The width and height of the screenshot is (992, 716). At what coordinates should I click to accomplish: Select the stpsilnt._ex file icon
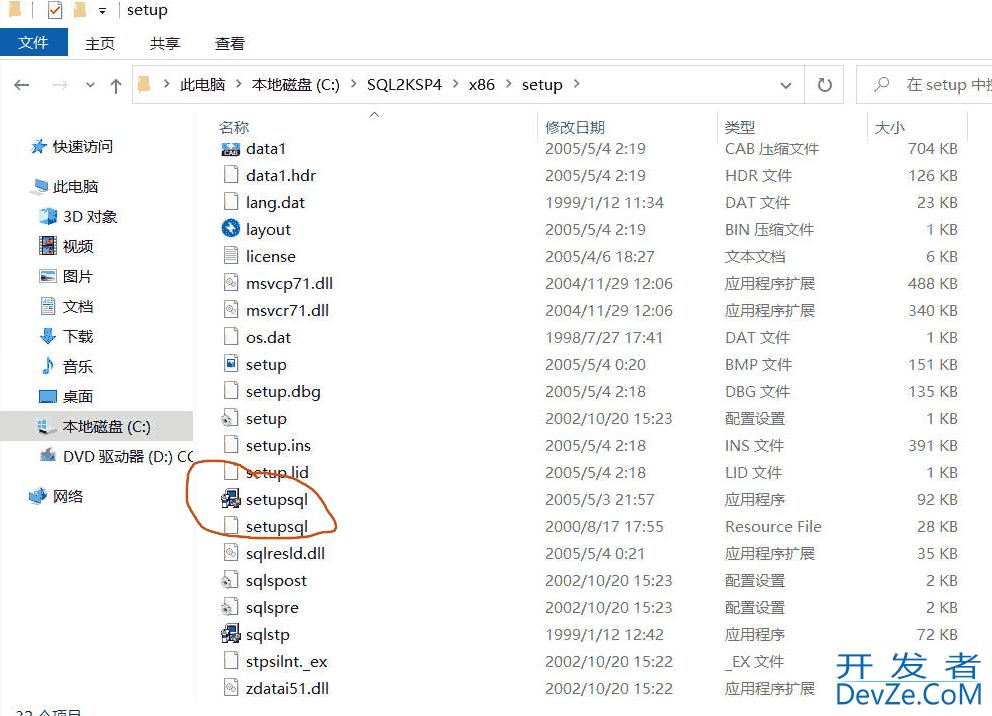pos(231,661)
